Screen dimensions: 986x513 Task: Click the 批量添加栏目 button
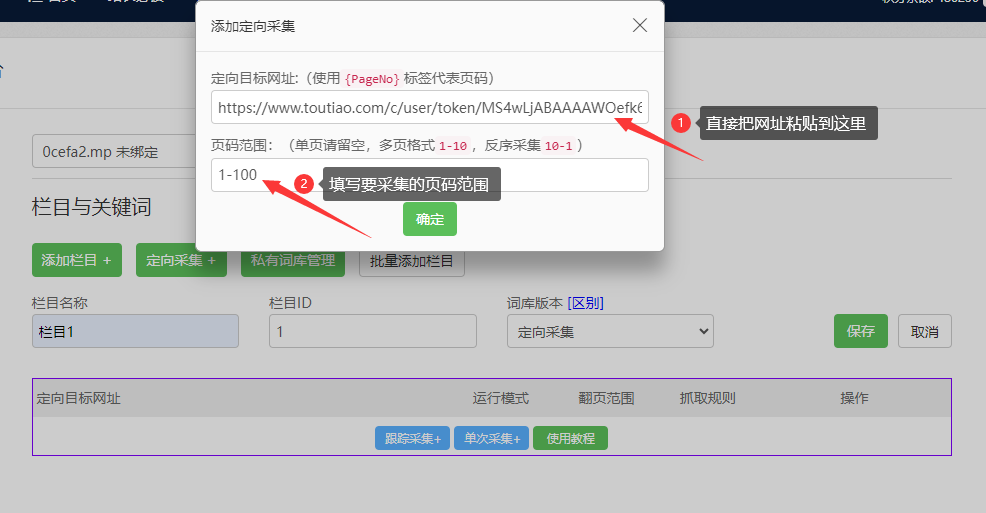tap(411, 262)
